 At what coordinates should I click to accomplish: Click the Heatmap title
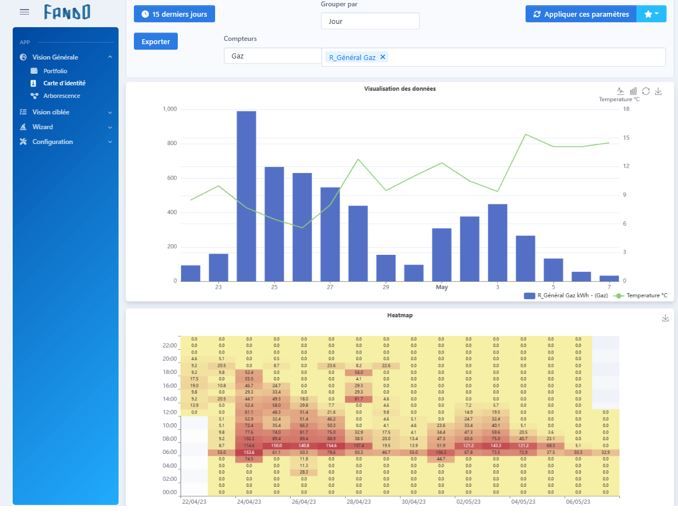(x=400, y=315)
